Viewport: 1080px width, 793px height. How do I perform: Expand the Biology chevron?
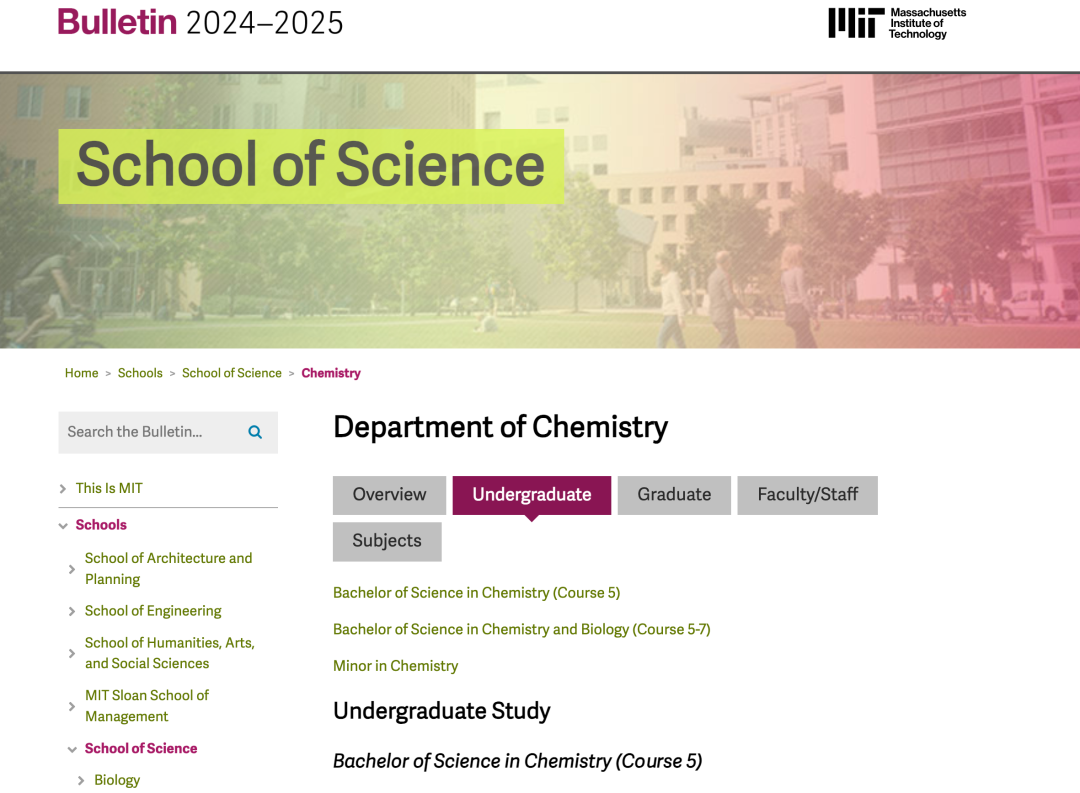point(81,781)
